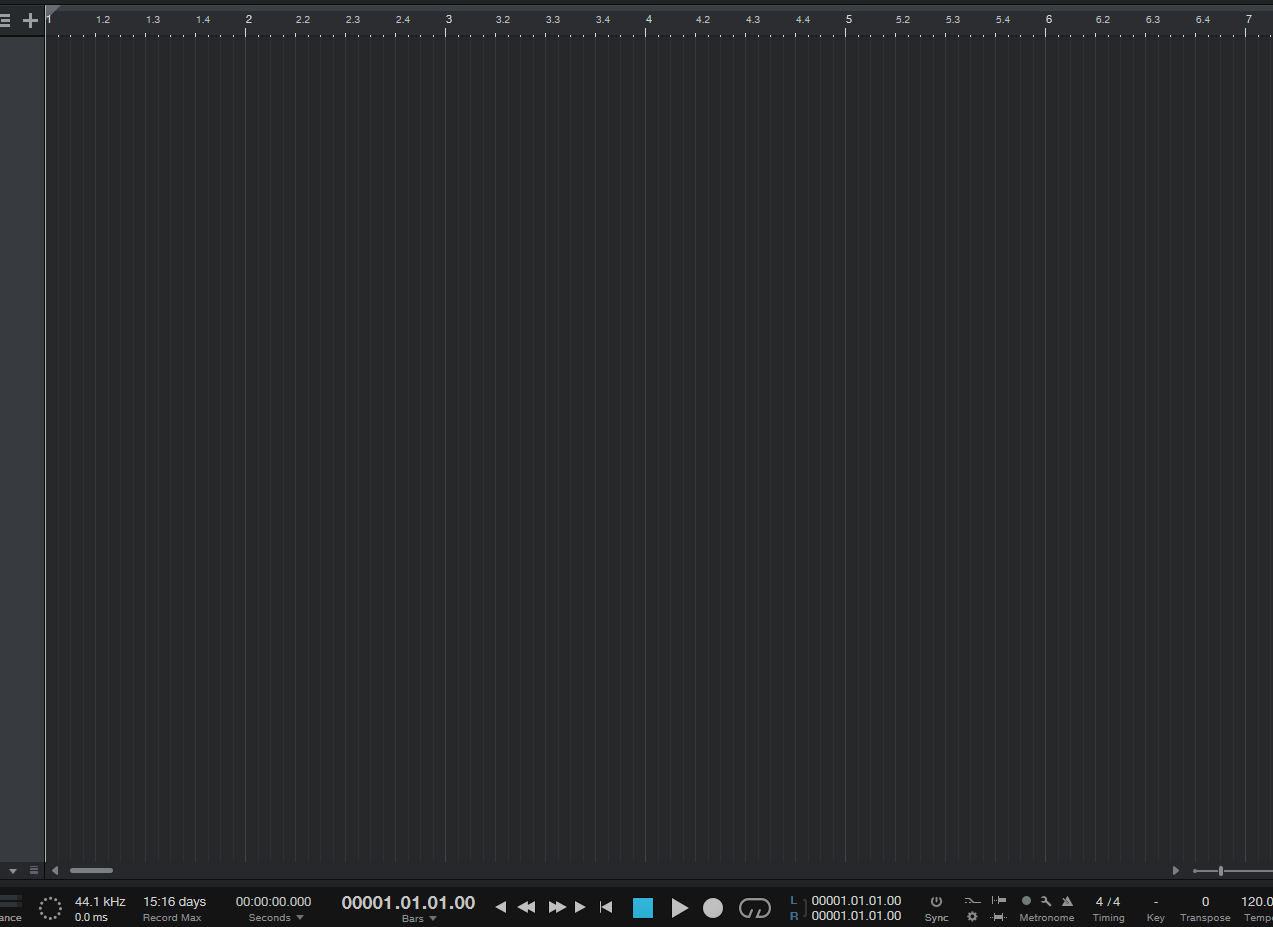Click beat 5.3 on the ruler
The width and height of the screenshot is (1273, 927).
pos(953,20)
